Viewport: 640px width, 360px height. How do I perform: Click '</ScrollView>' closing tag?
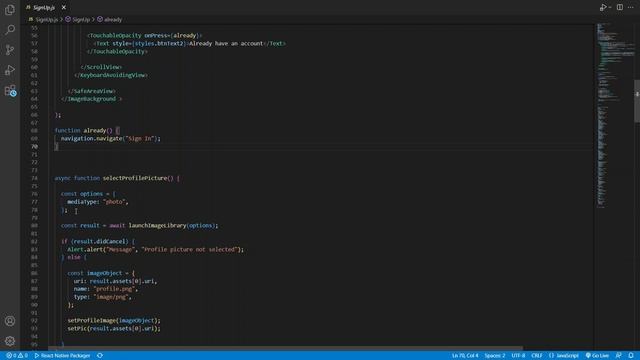point(101,67)
